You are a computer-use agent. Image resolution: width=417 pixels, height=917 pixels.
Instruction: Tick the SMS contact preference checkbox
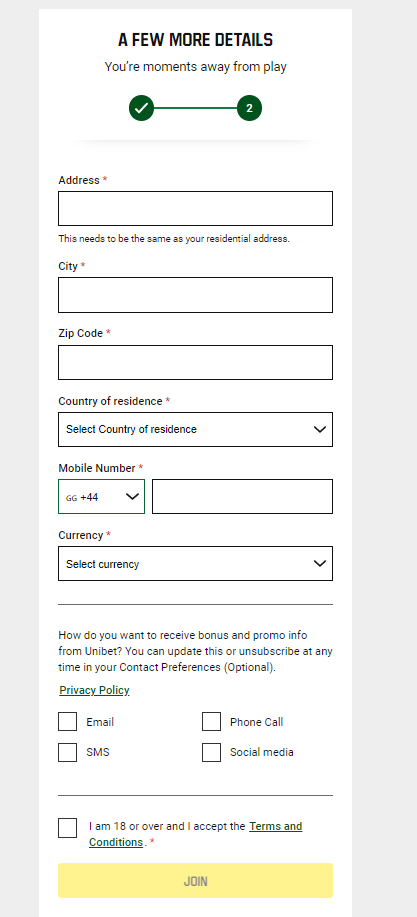pyautogui.click(x=67, y=752)
